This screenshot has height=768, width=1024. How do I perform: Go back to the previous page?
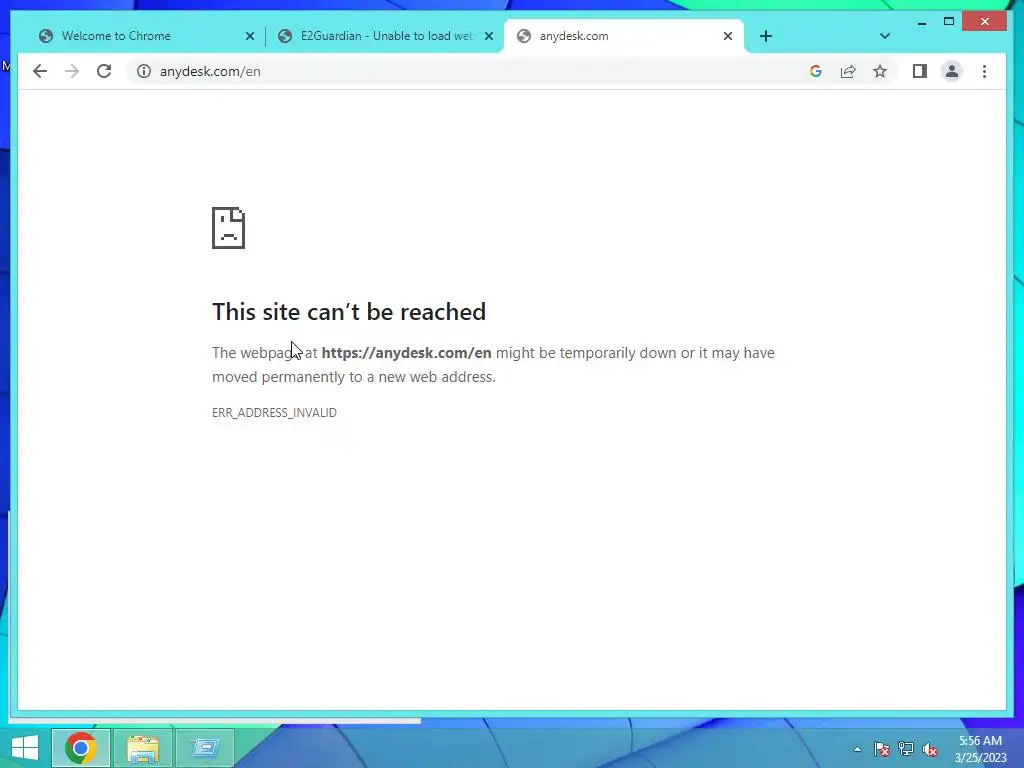(x=40, y=71)
